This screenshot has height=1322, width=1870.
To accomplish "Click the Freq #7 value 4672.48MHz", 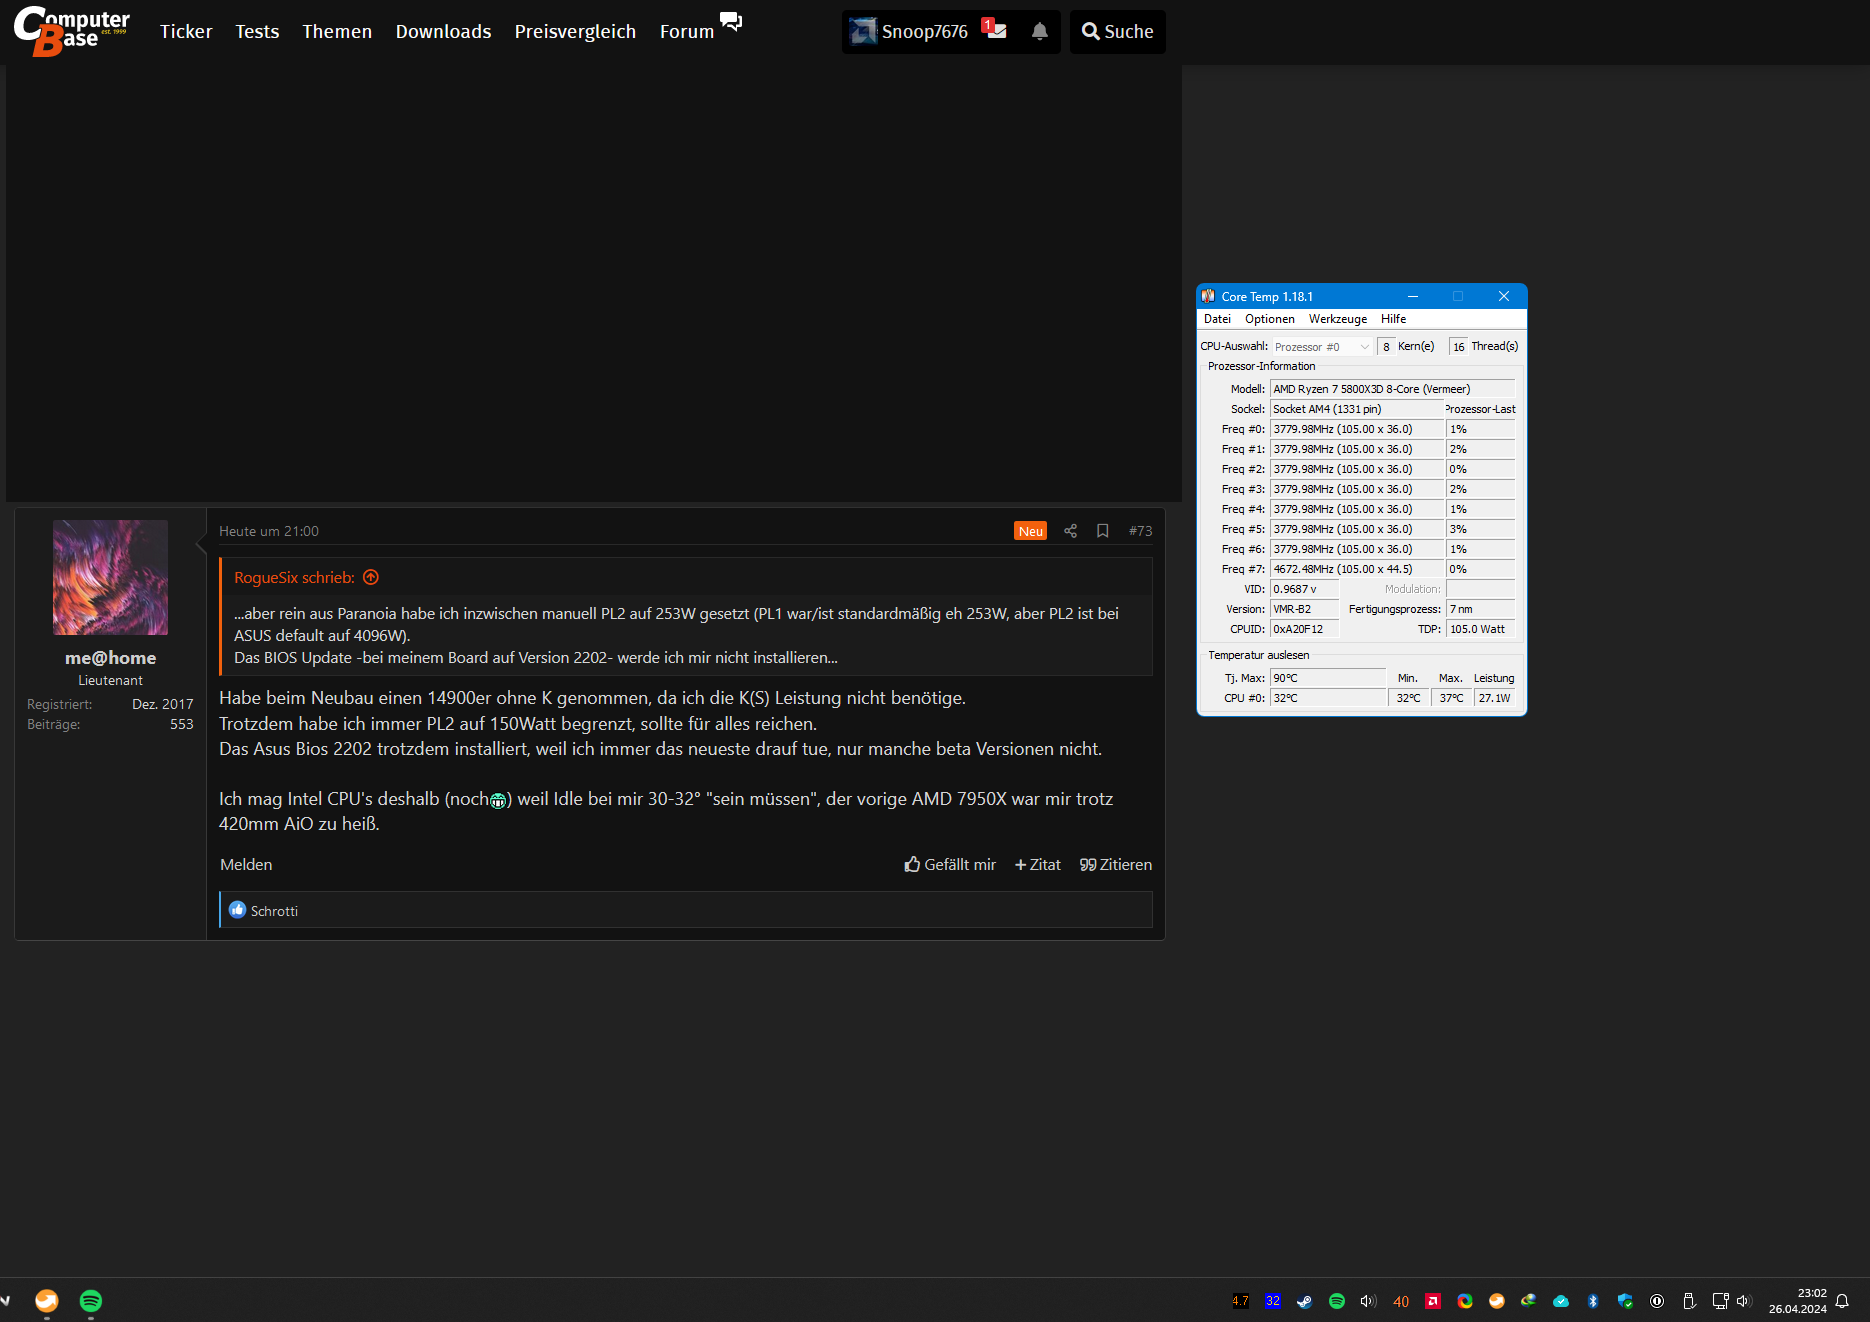I will point(1356,569).
